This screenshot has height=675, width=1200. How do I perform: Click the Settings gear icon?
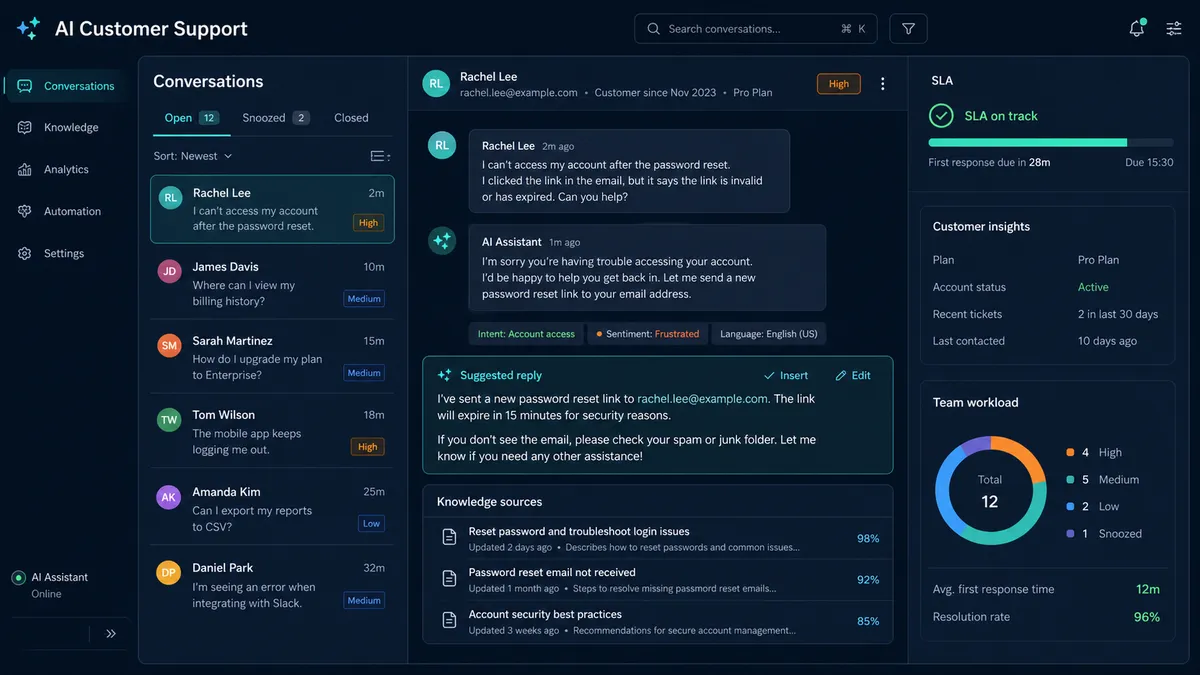click(x=25, y=254)
